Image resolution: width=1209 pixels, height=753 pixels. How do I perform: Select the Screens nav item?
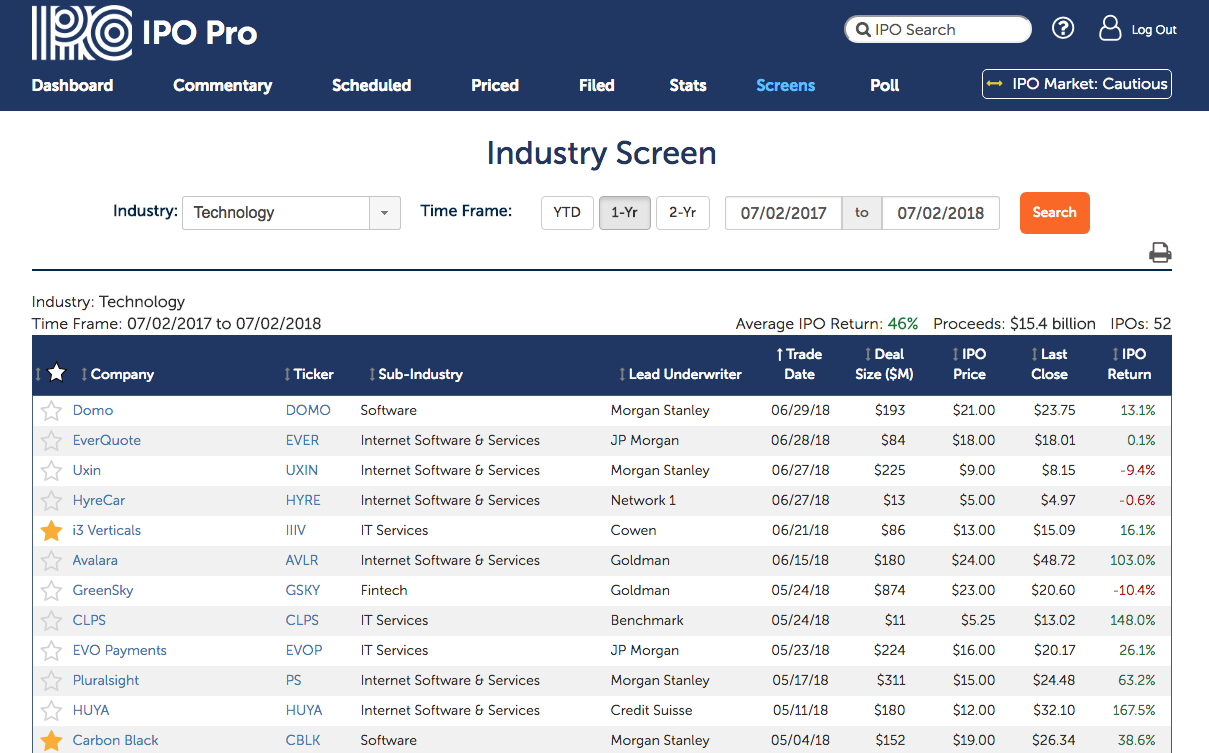pos(785,85)
